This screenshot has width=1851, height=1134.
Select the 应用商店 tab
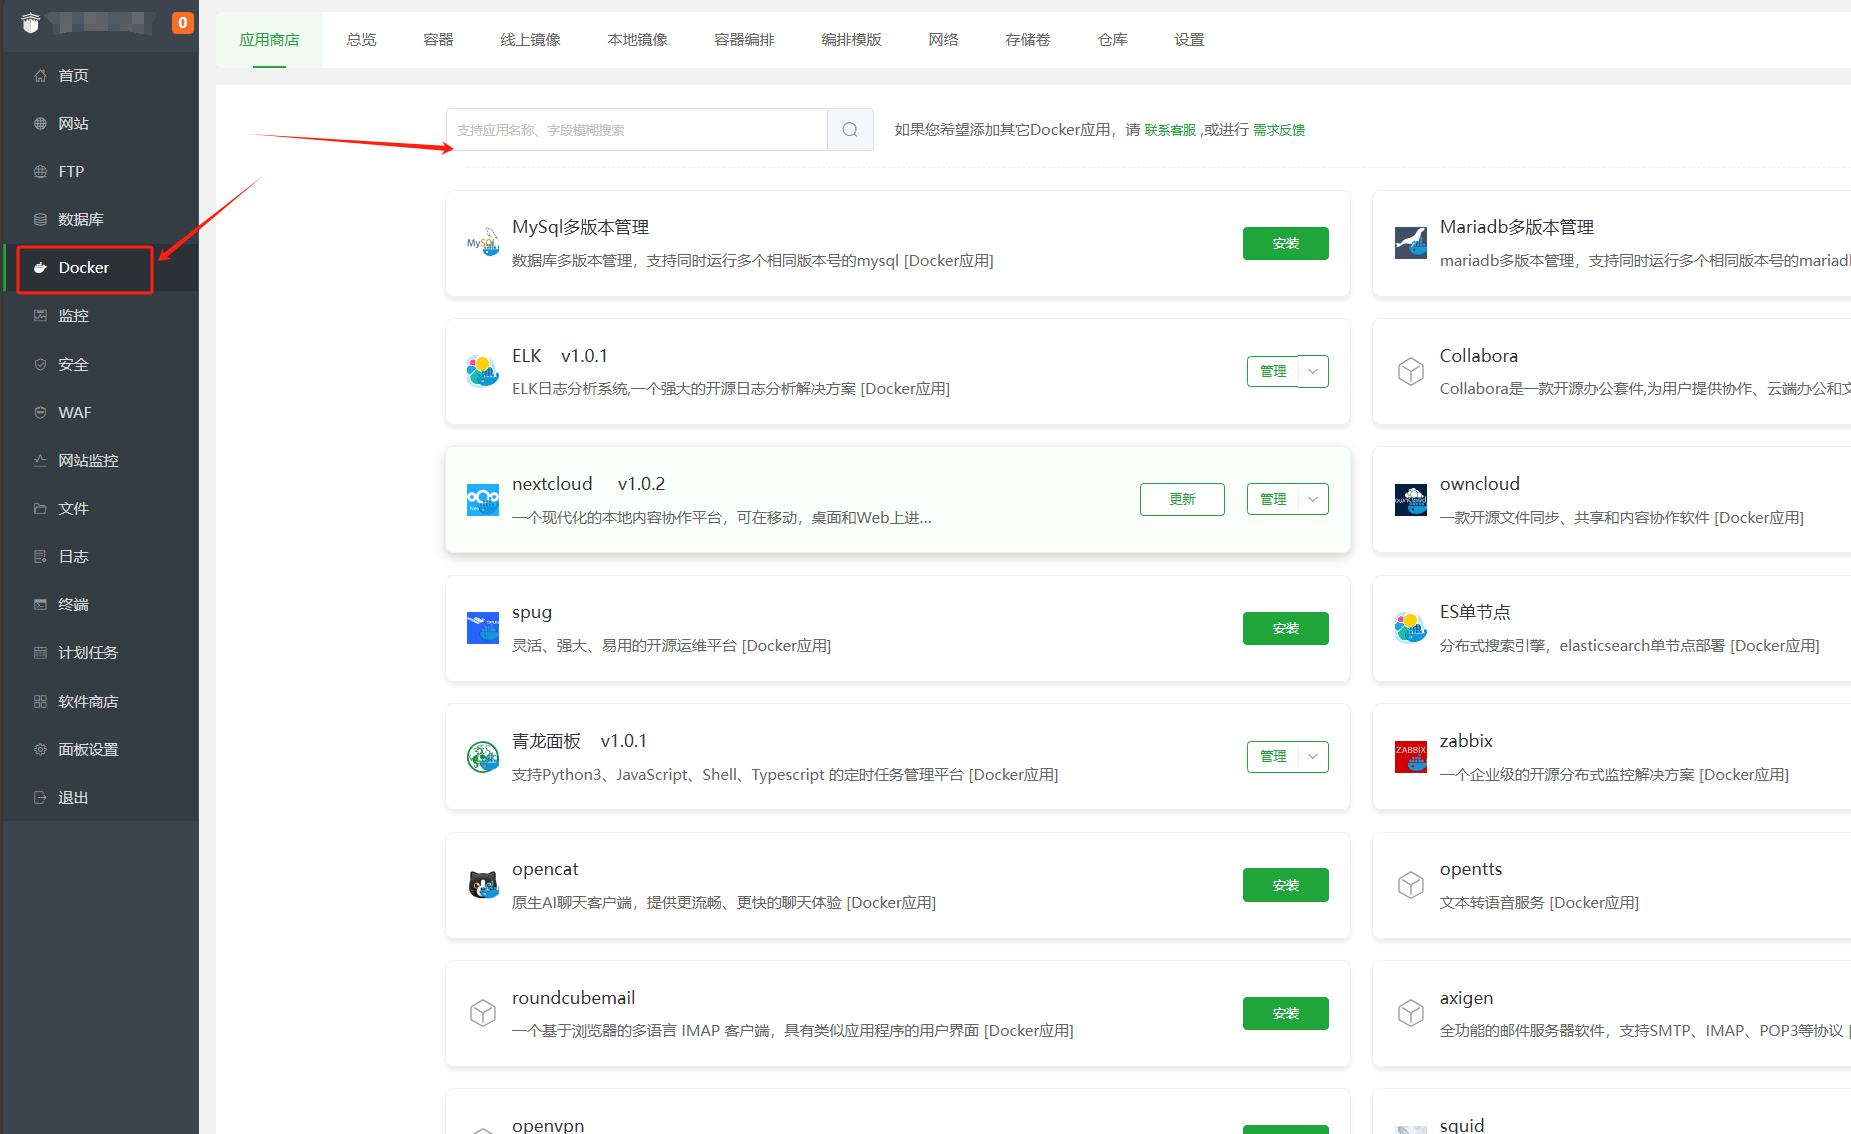[269, 40]
